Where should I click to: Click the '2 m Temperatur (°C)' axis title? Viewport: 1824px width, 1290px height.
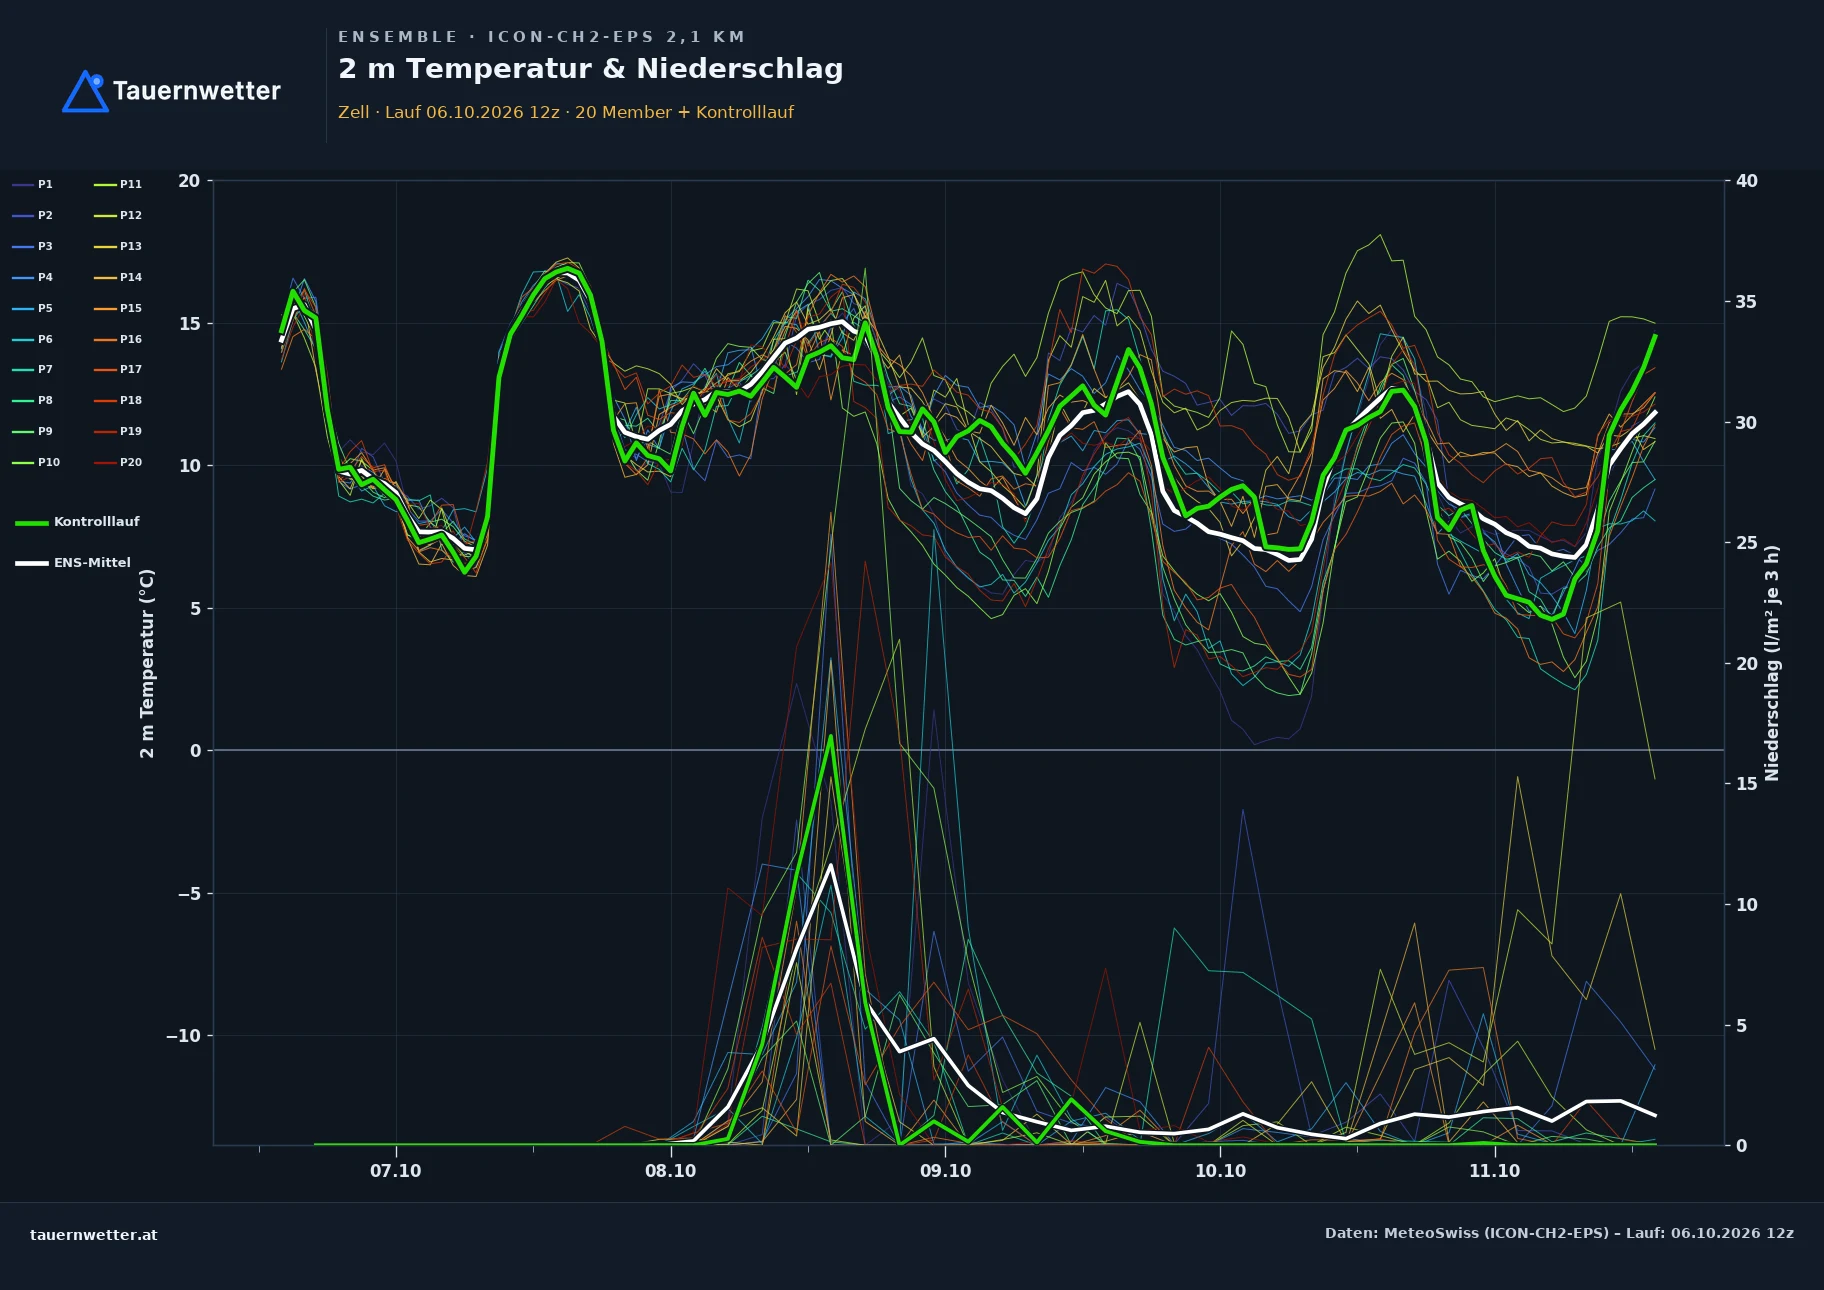148,664
